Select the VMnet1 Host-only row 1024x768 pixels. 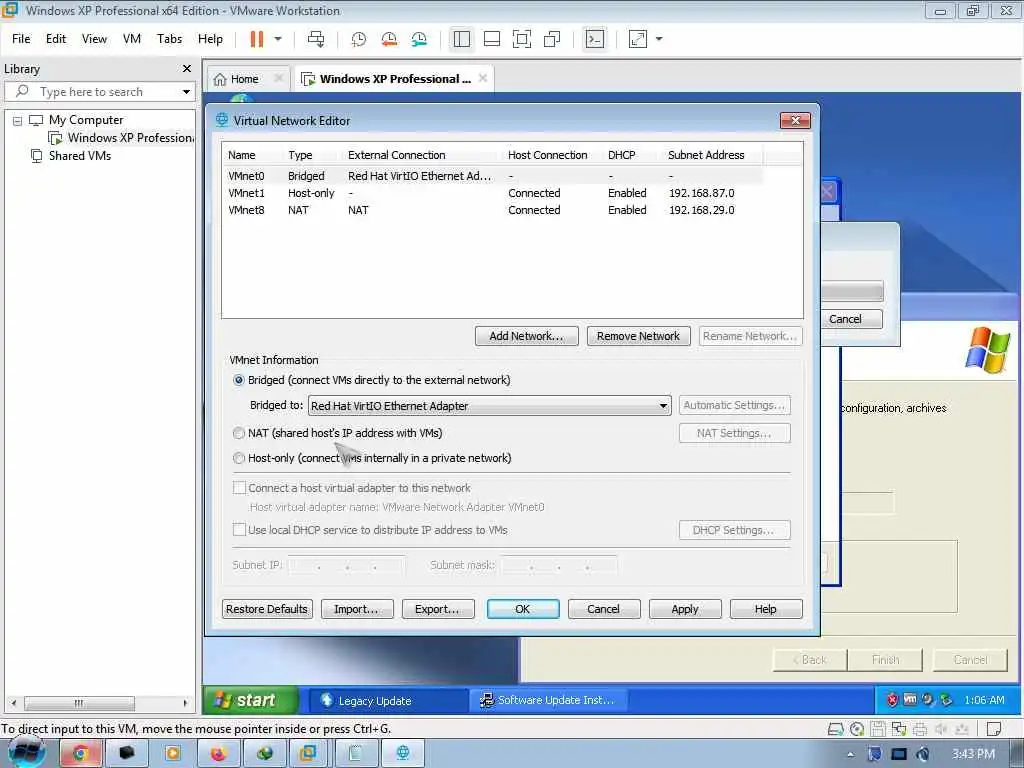click(492, 193)
